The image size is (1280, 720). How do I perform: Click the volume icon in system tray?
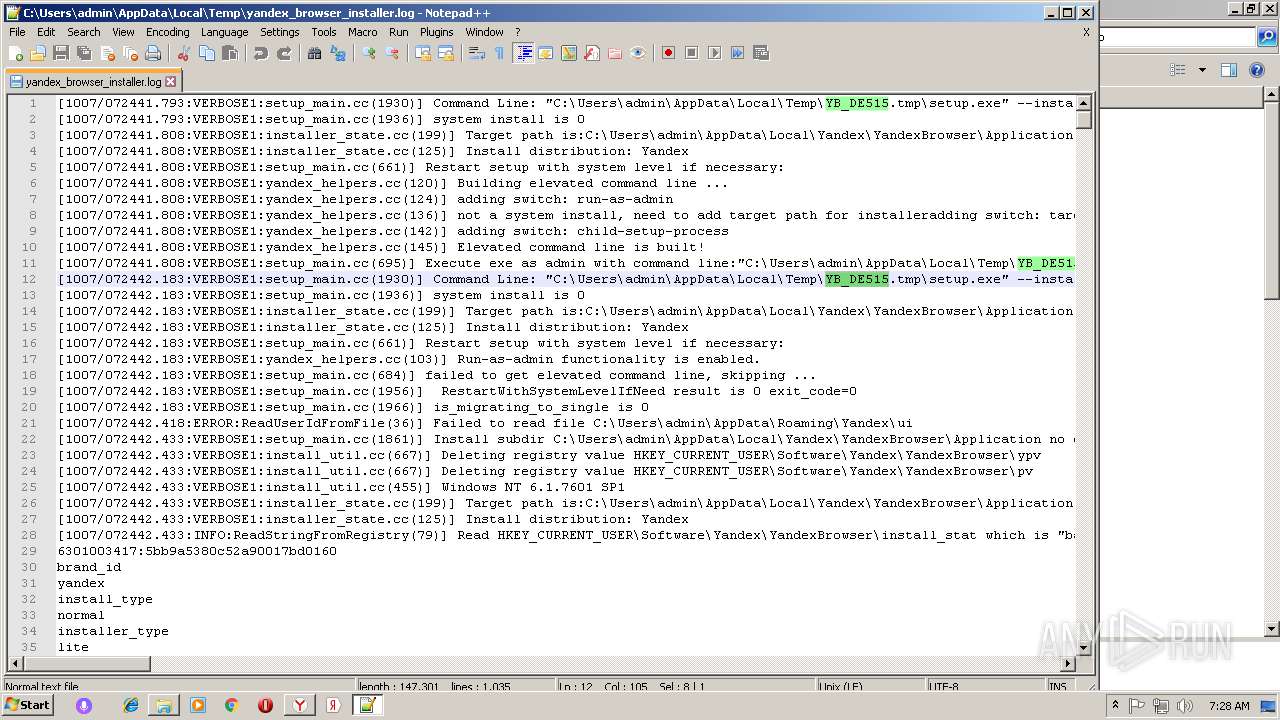point(1187,705)
